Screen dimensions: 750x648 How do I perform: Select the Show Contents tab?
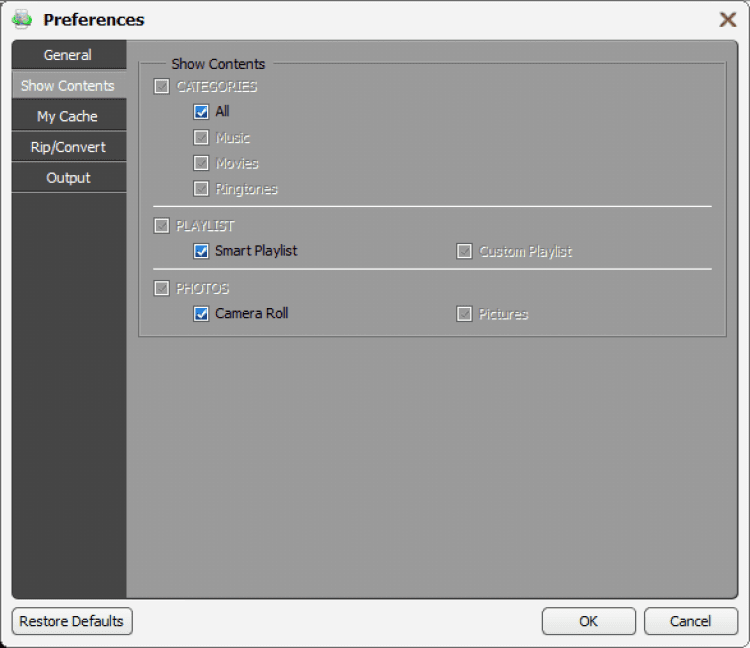pos(68,86)
